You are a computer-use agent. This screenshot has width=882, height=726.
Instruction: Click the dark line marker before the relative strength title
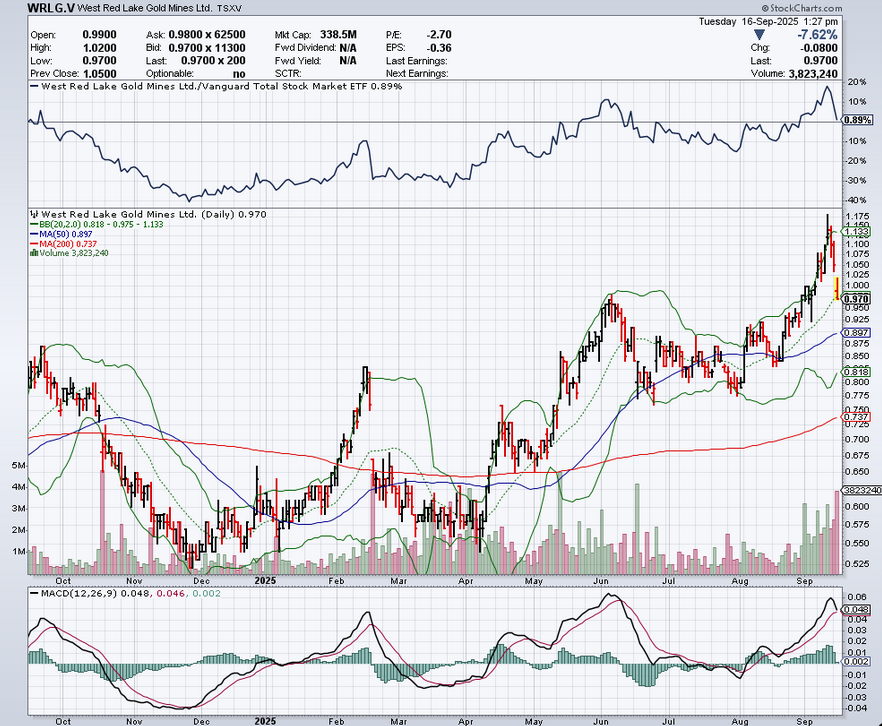pyautogui.click(x=33, y=87)
